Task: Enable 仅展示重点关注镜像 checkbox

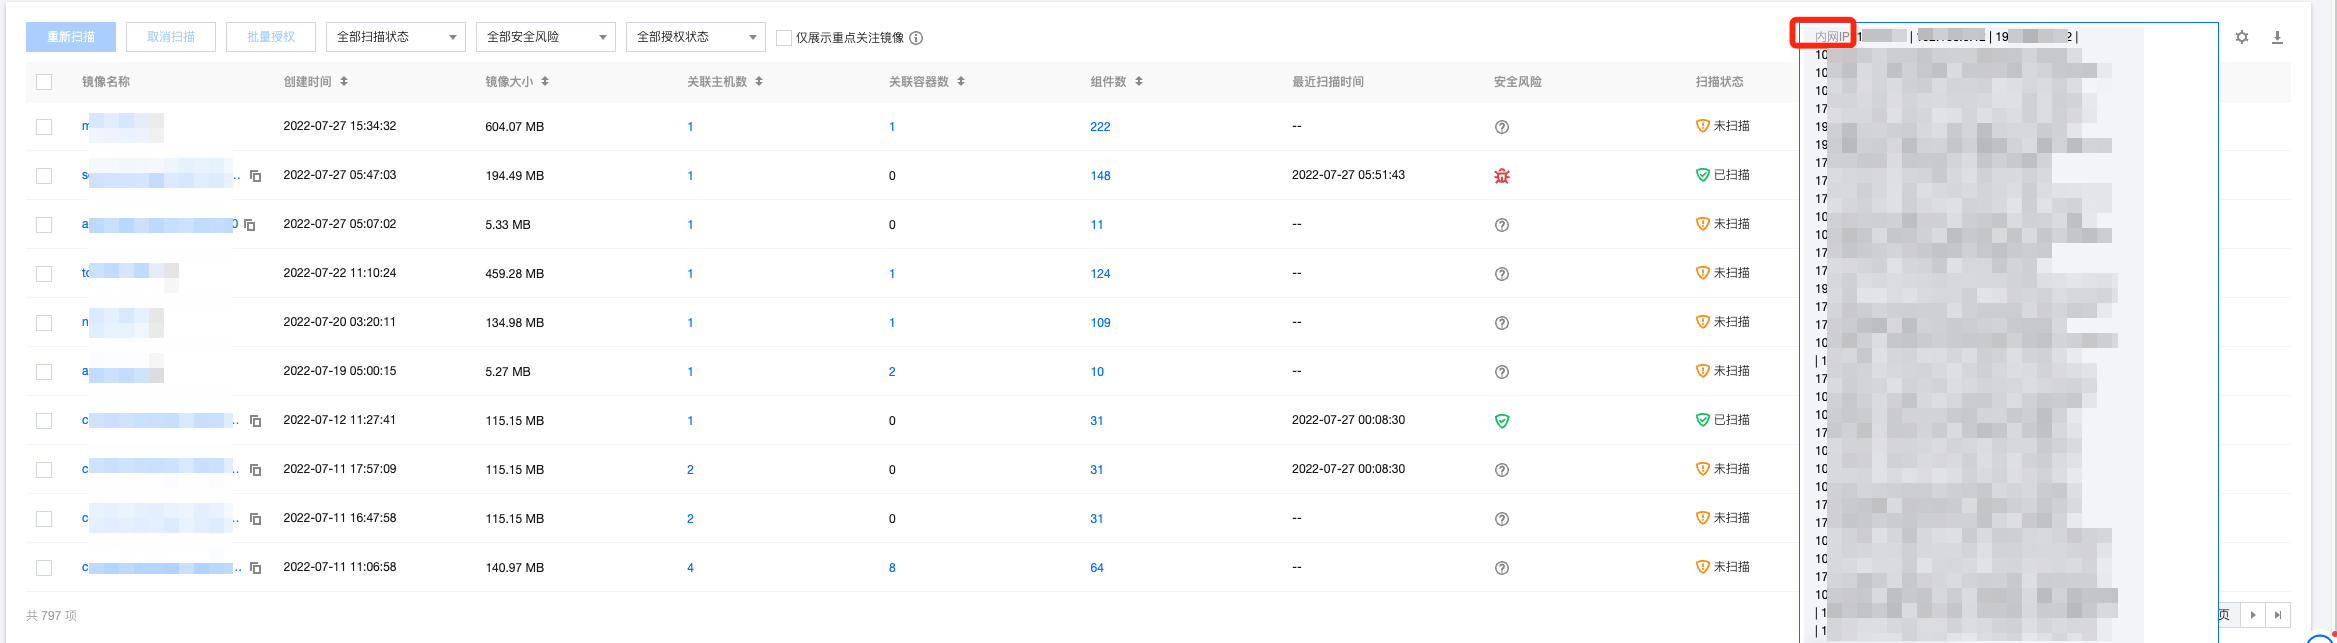Action: click(x=784, y=38)
